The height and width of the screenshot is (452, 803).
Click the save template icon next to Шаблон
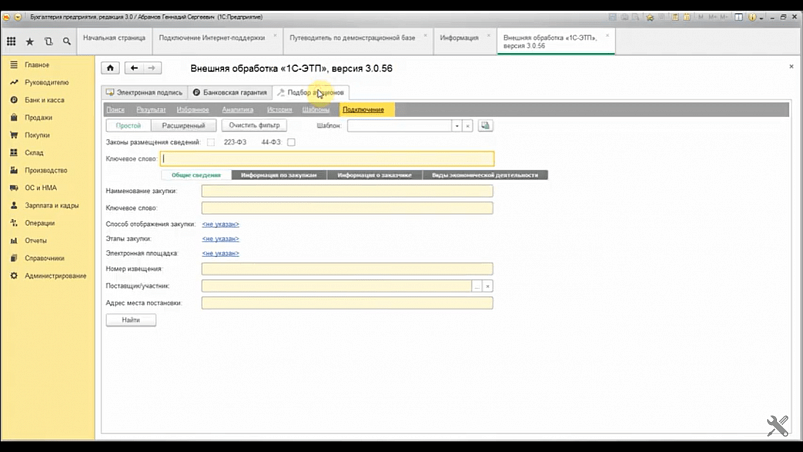click(x=486, y=126)
